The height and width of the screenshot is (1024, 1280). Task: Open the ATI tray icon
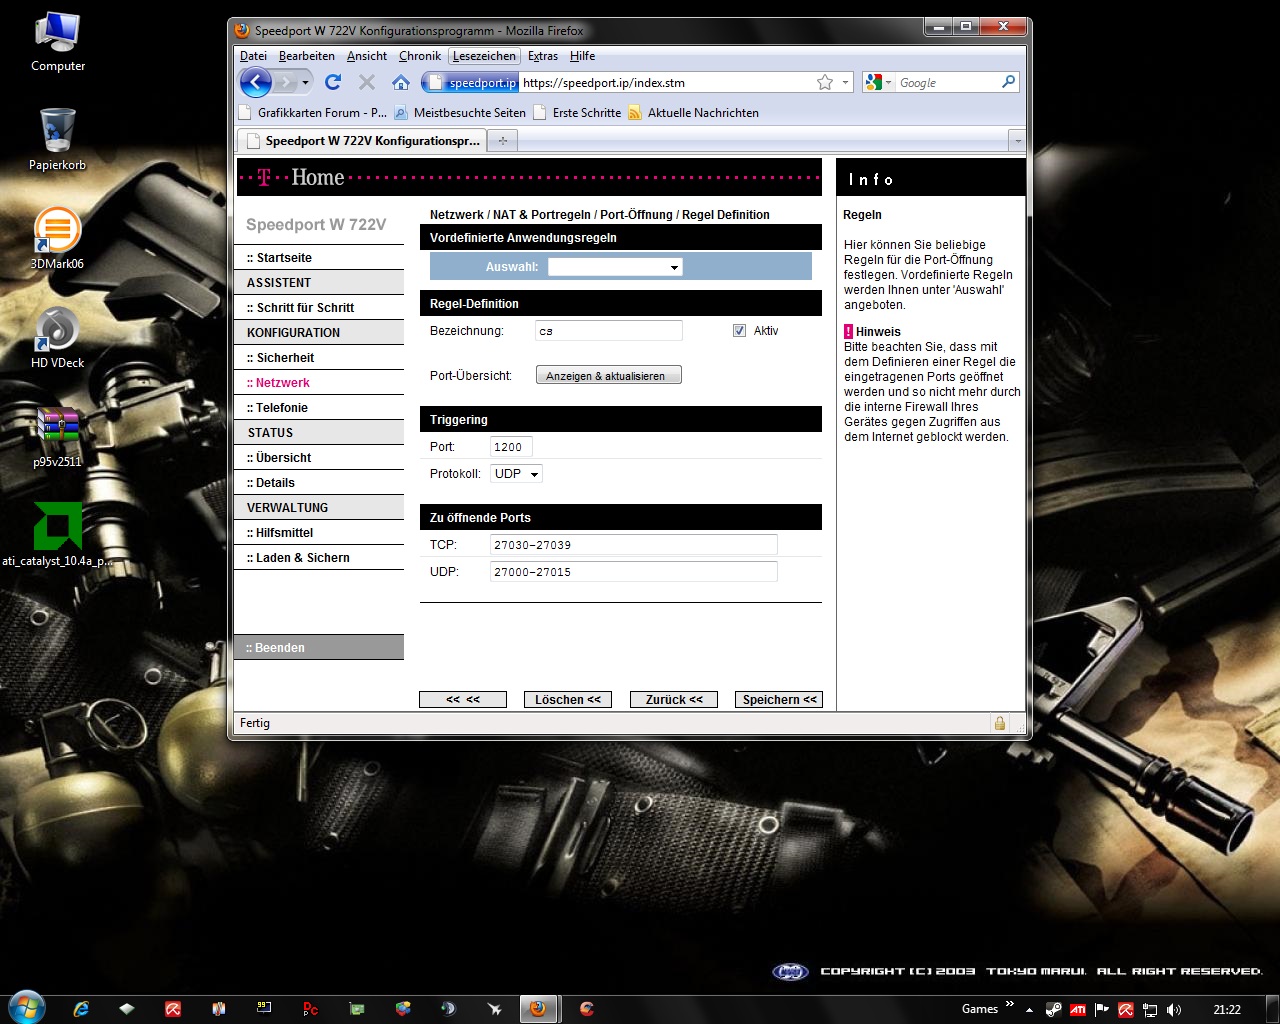tap(1077, 1009)
